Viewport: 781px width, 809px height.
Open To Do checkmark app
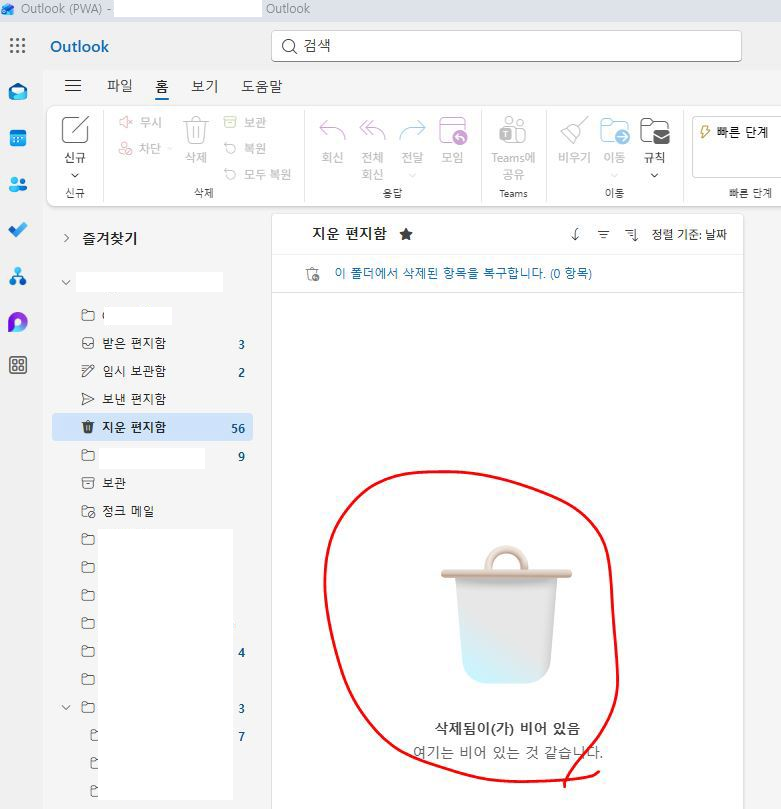[18, 230]
